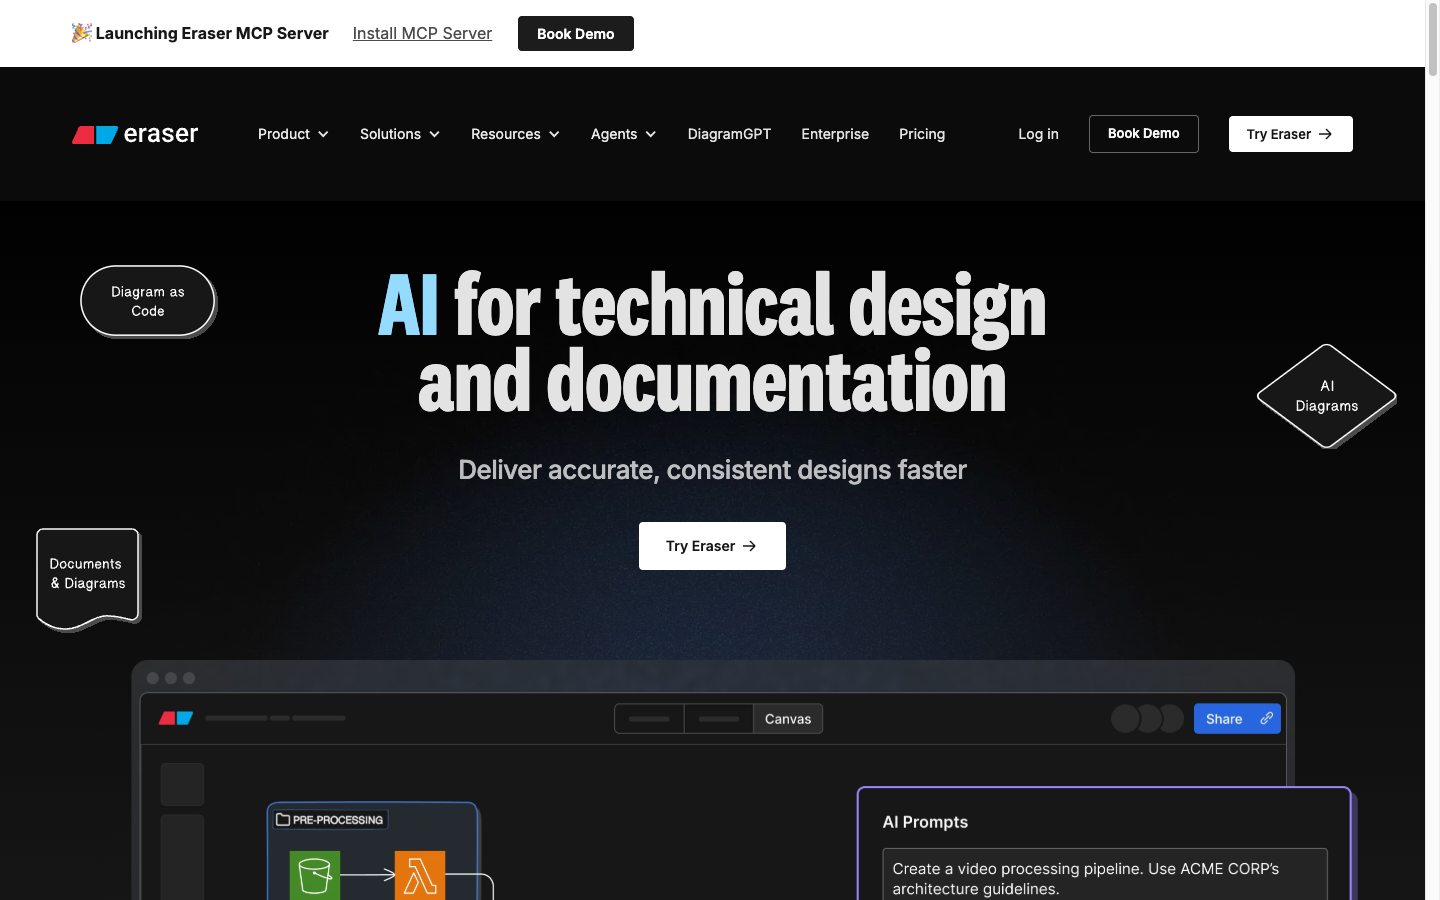Image resolution: width=1440 pixels, height=900 pixels.
Task: Open the Agents dropdown chevron
Action: tap(651, 134)
